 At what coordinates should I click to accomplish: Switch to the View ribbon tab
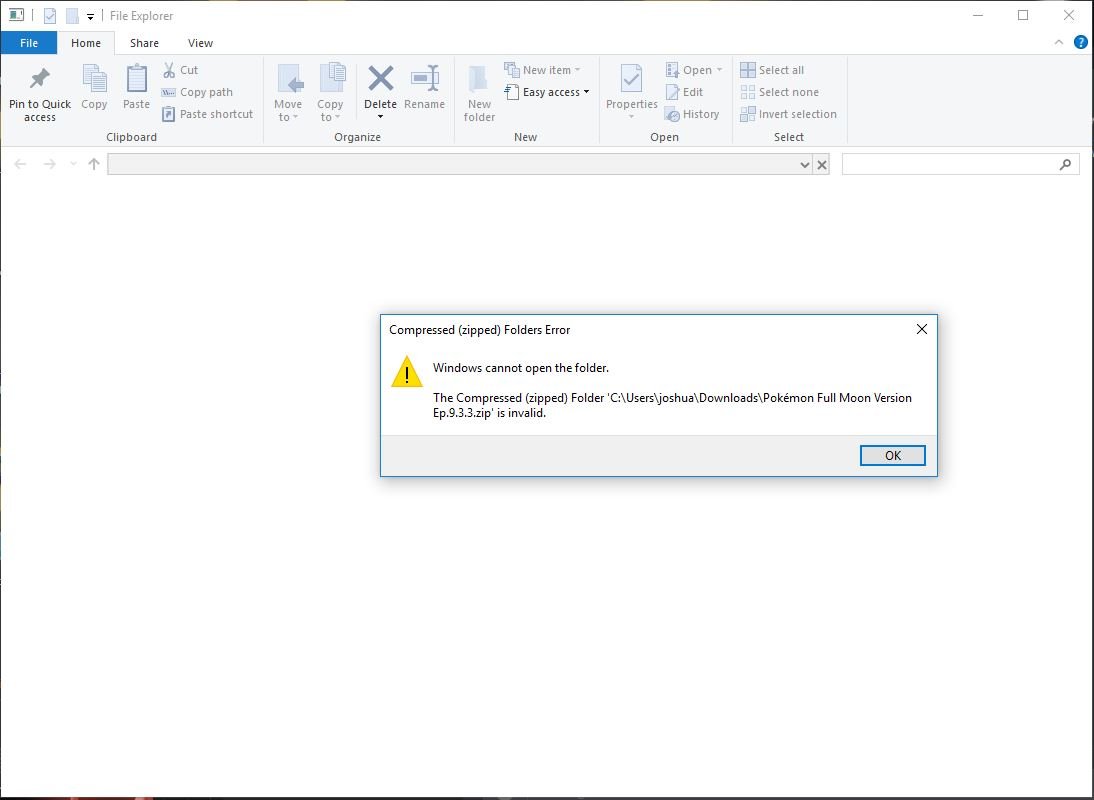(x=200, y=43)
